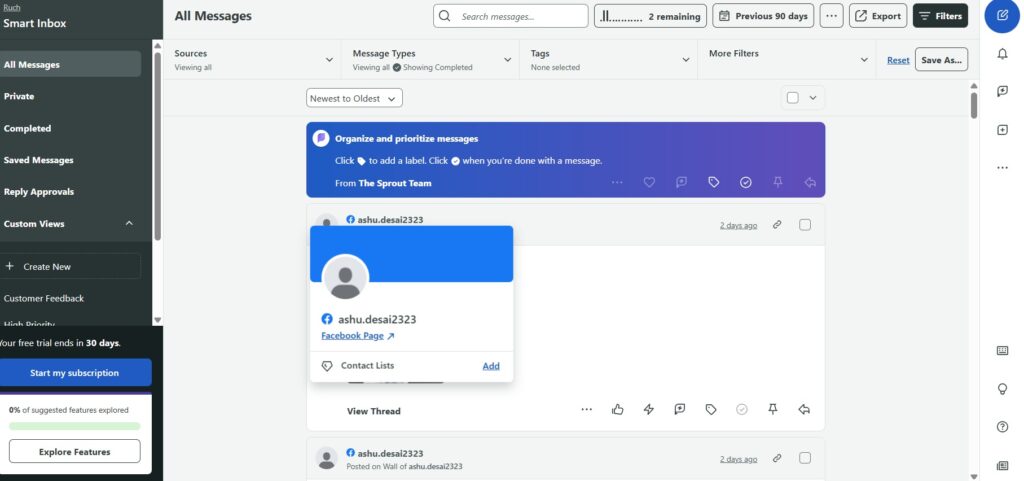
Task: Click checkmark icon on Sprout Team banner
Action: [x=746, y=183]
